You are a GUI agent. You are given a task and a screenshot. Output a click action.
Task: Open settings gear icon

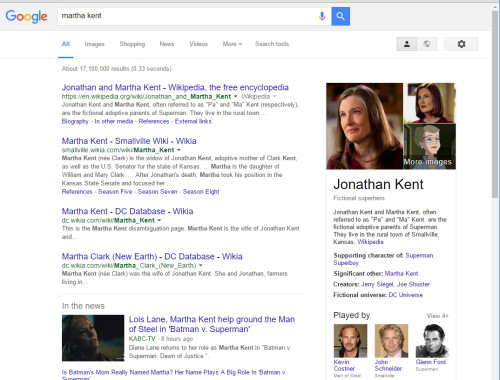tap(461, 44)
